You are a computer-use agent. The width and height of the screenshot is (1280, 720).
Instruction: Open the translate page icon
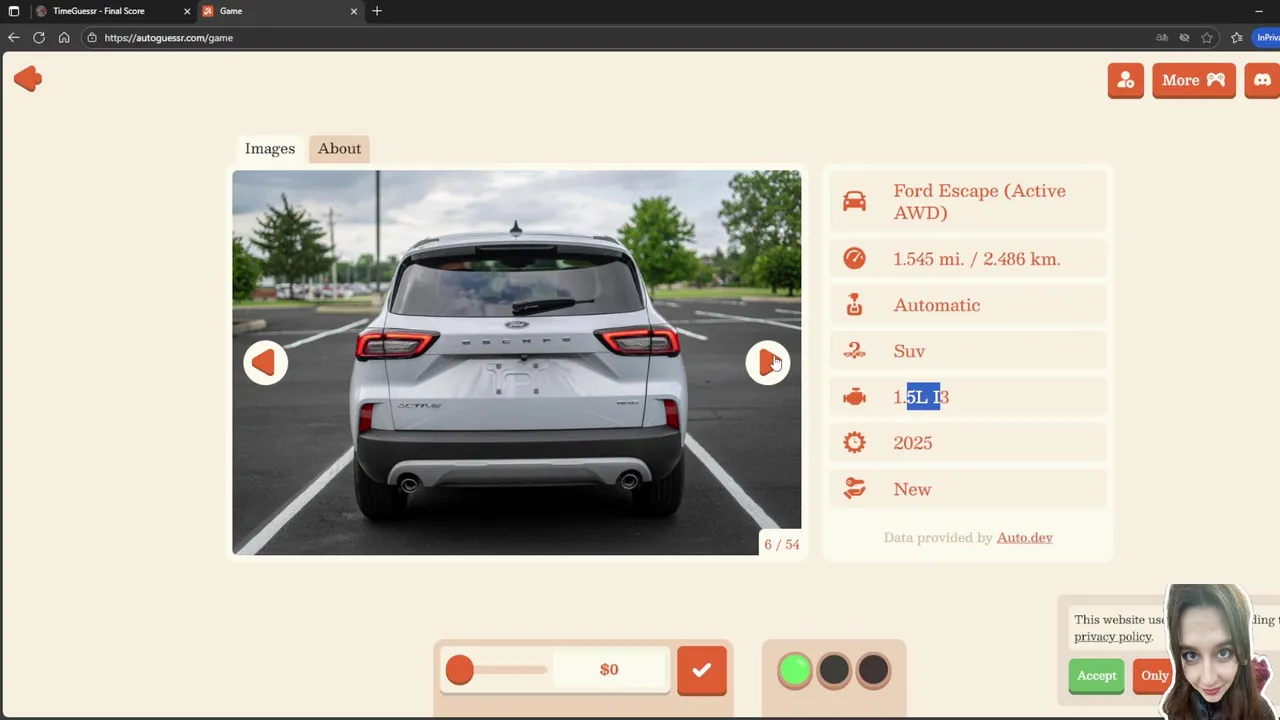1162,38
